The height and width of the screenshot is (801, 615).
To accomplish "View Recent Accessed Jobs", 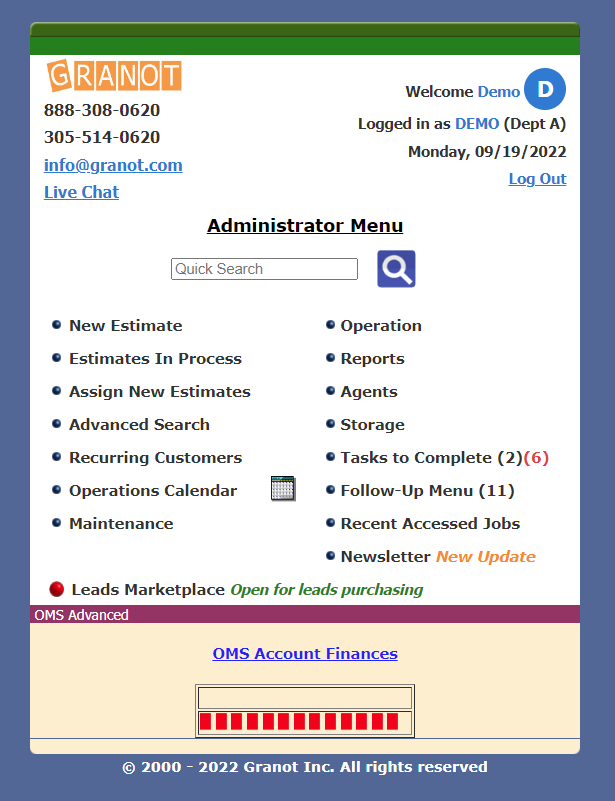I will 430,524.
